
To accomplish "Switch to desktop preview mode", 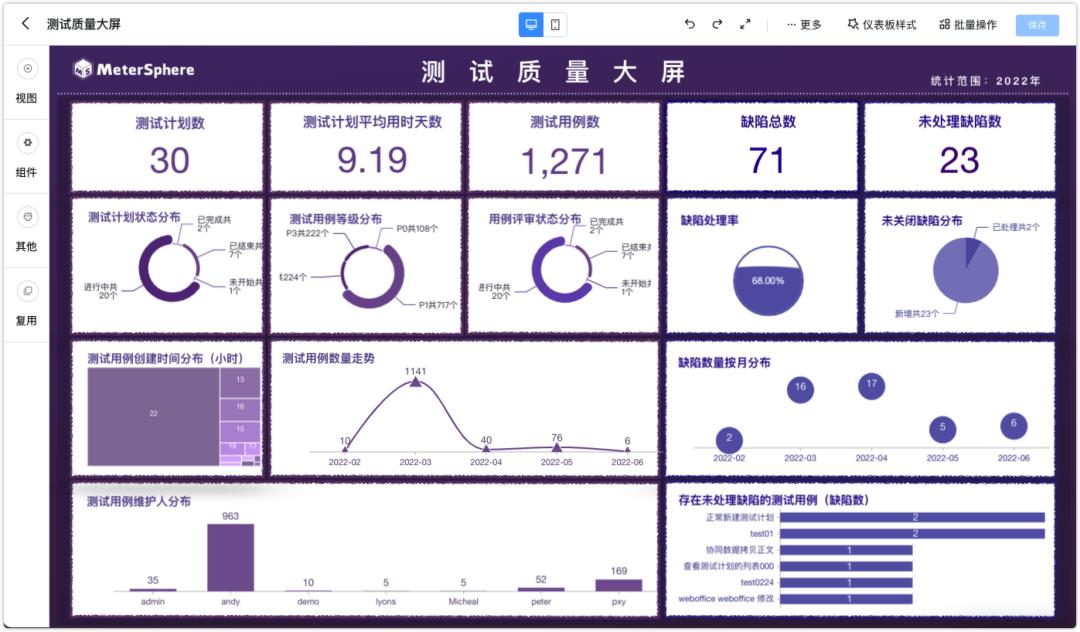I will click(529, 22).
